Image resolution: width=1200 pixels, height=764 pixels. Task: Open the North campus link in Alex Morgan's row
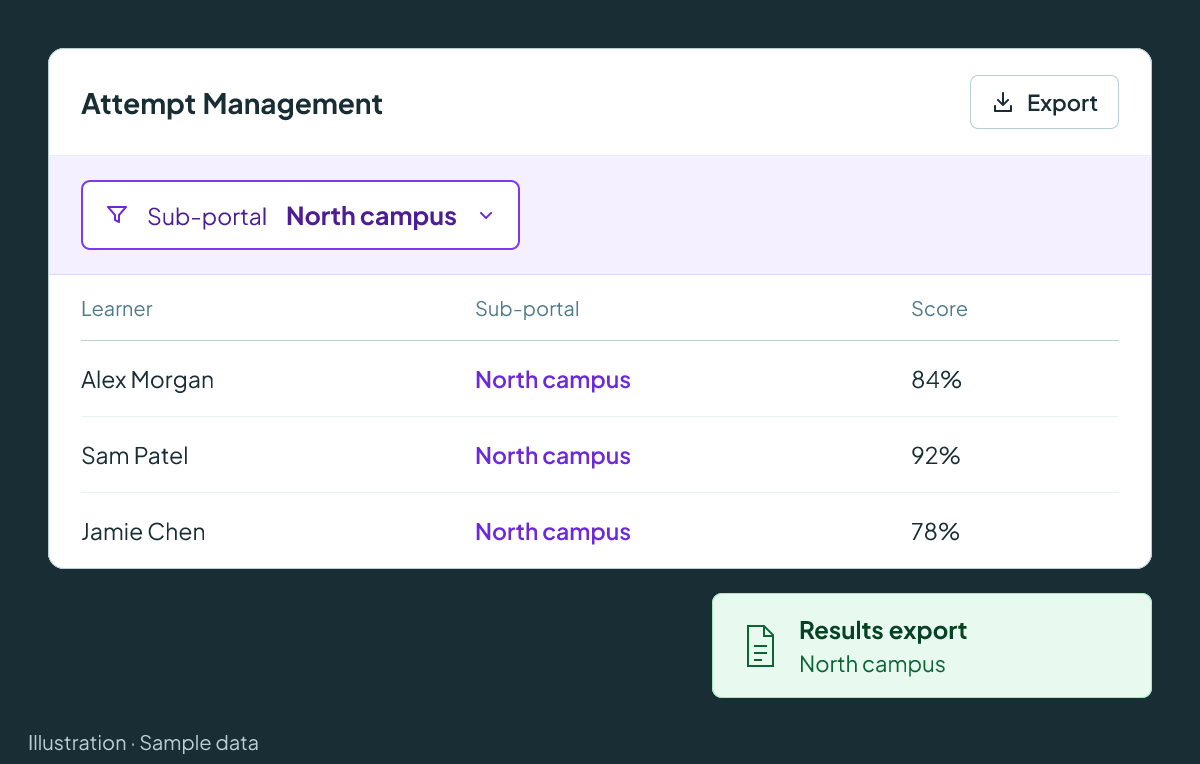pyautogui.click(x=553, y=380)
